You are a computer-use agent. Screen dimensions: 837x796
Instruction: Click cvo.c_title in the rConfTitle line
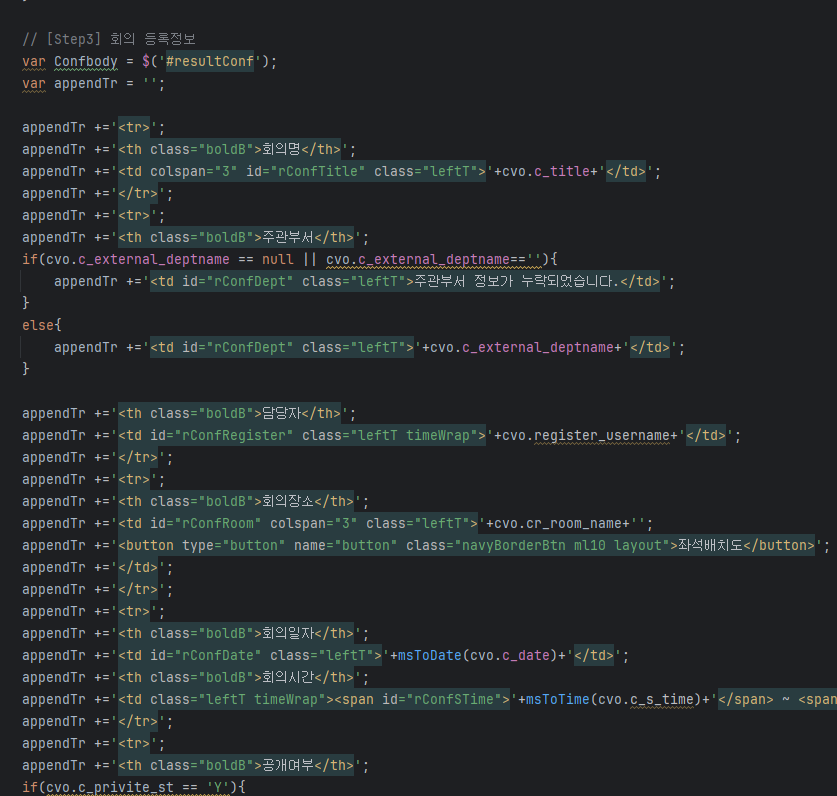click(546, 171)
